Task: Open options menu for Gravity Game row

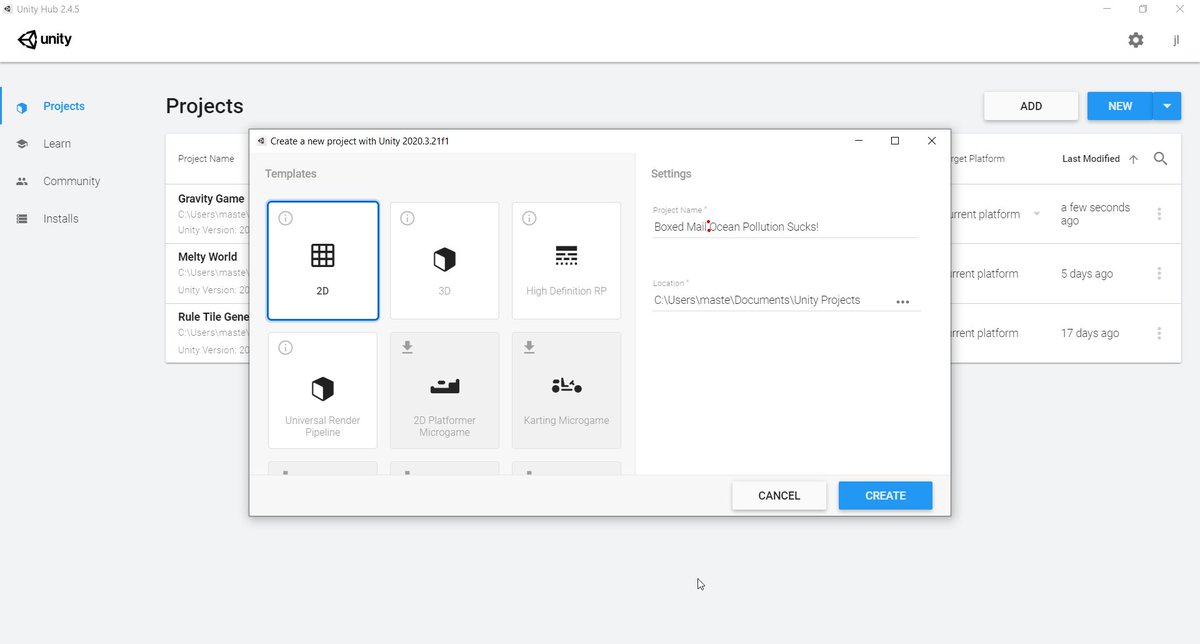Action: click(1159, 214)
